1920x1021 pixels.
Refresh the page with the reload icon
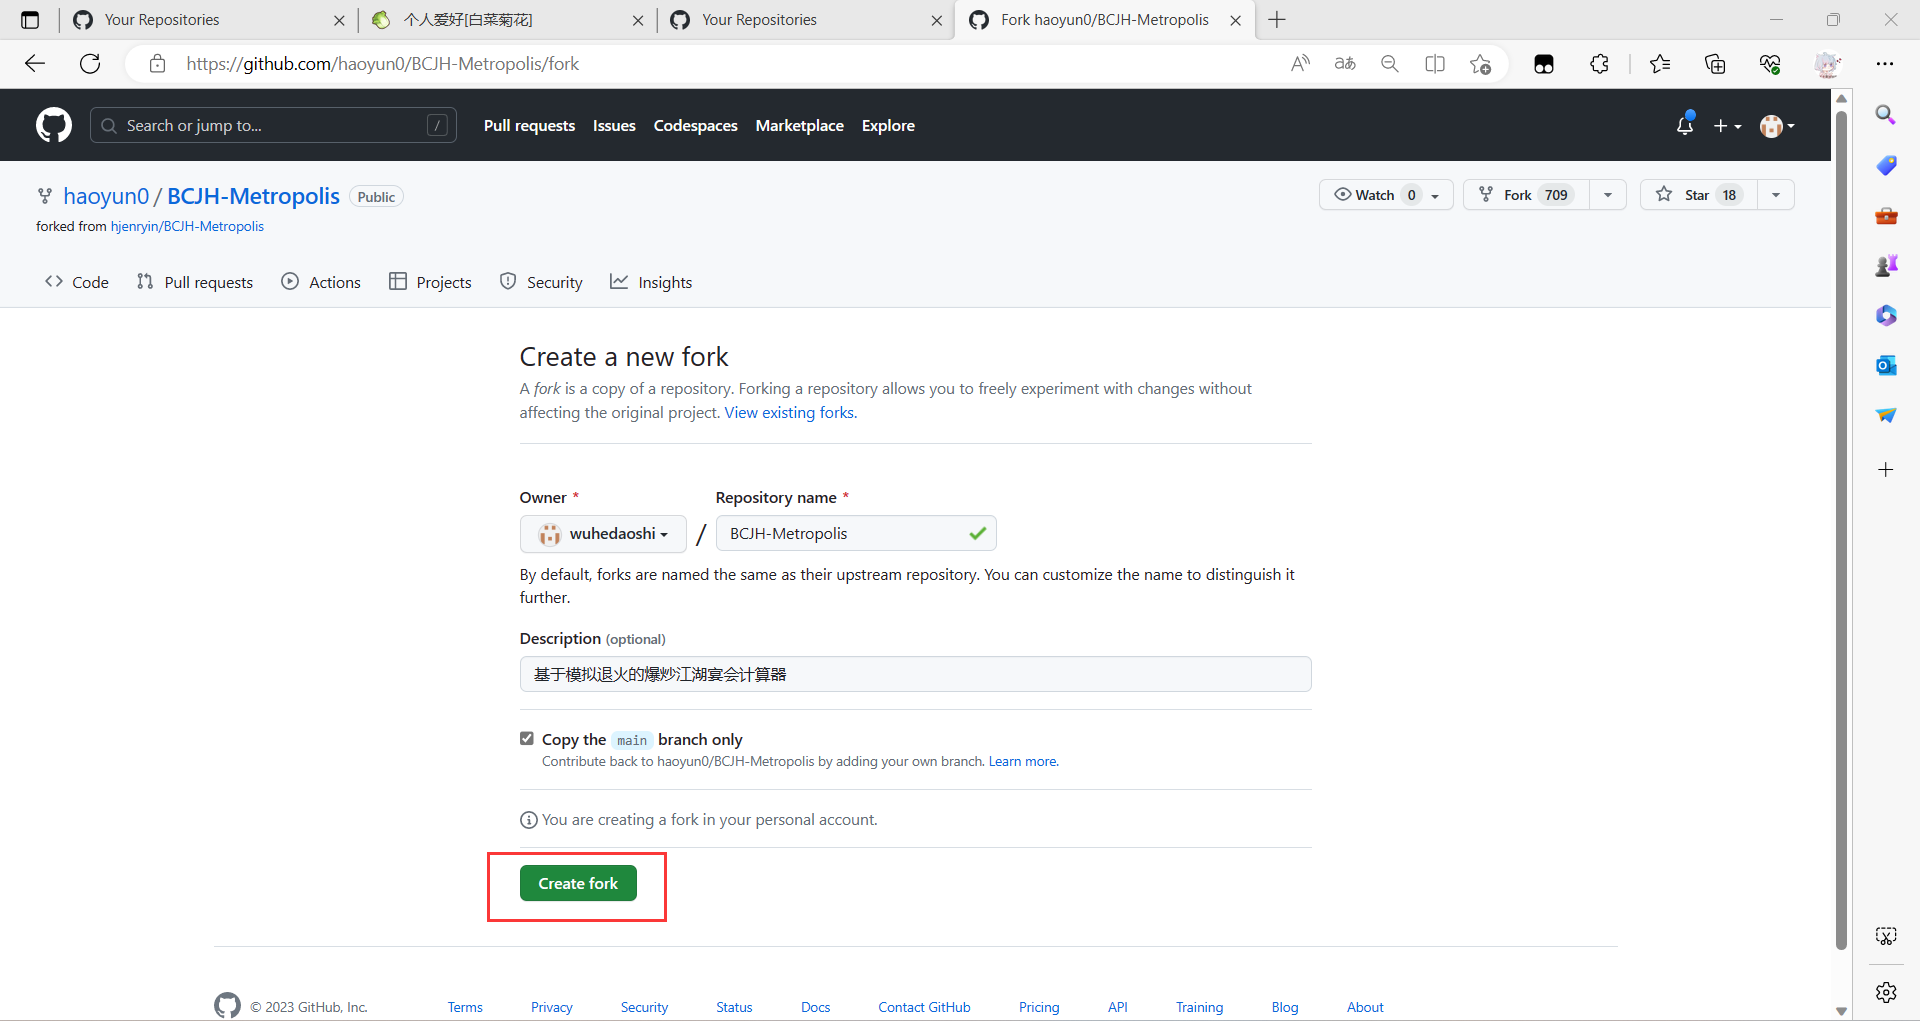tap(90, 64)
